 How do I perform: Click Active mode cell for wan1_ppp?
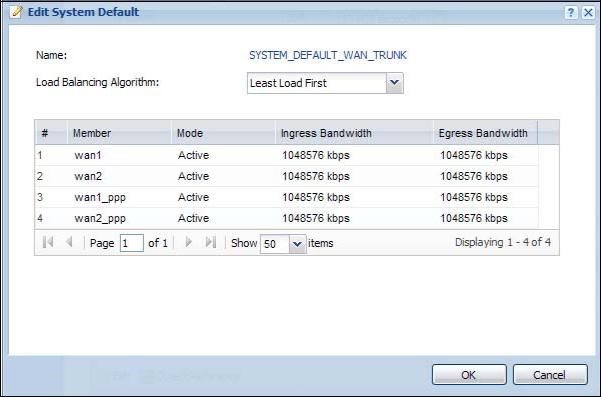click(223, 197)
